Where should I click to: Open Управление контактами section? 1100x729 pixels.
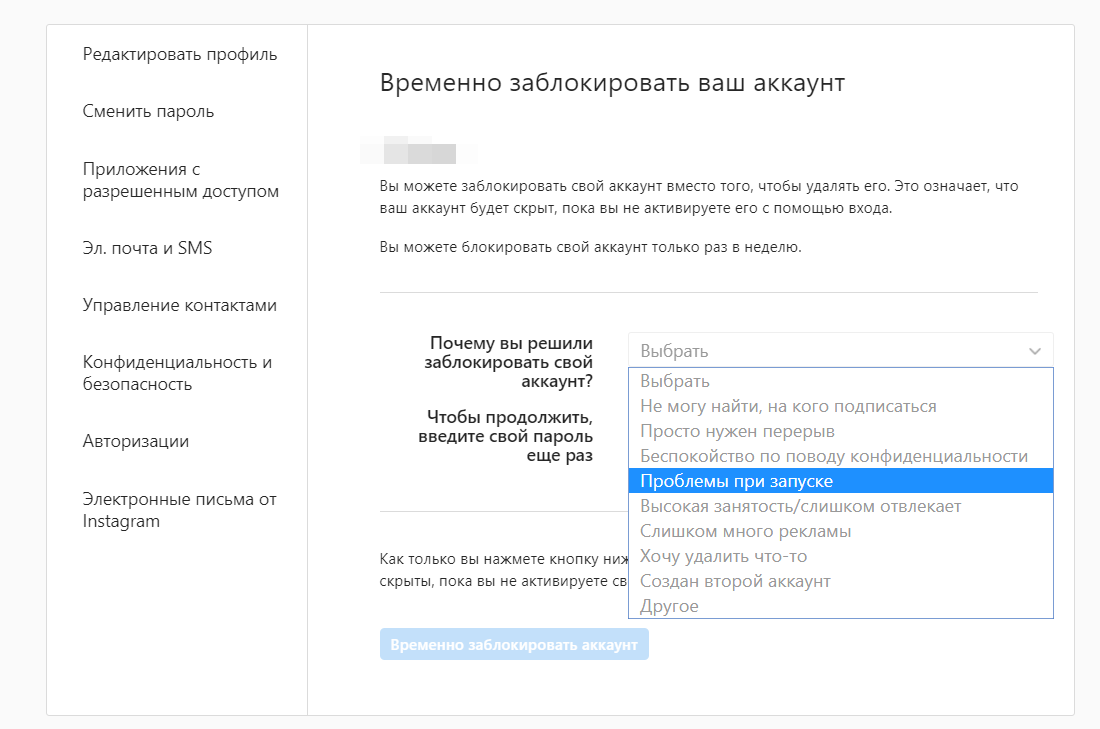tap(180, 305)
